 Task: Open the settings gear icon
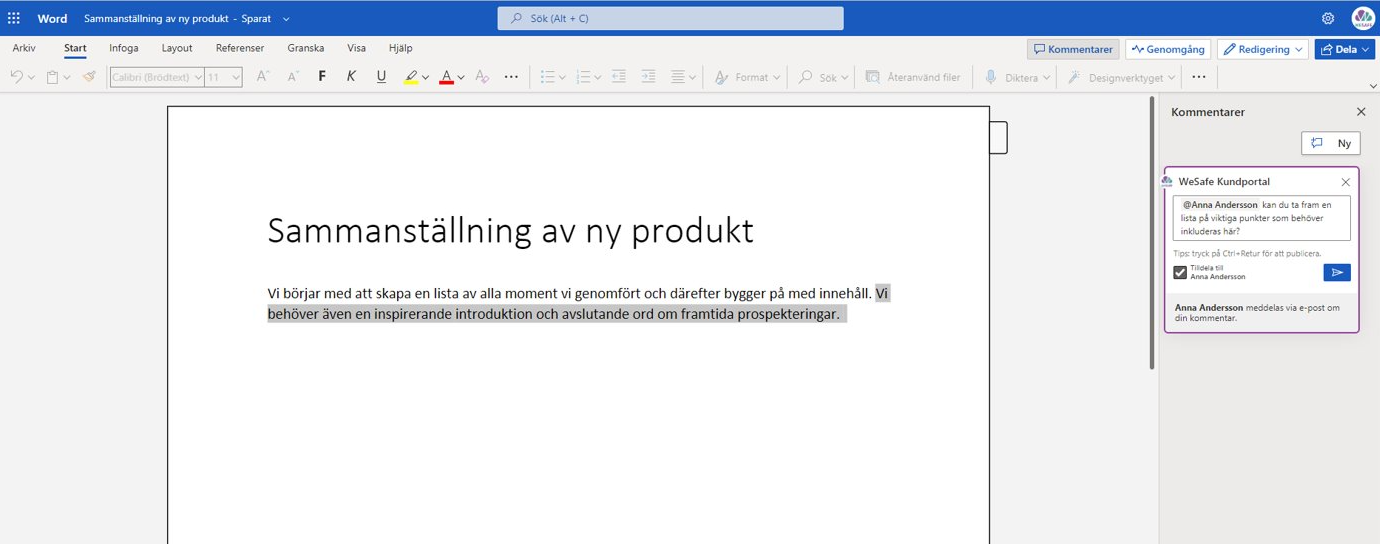(1328, 18)
